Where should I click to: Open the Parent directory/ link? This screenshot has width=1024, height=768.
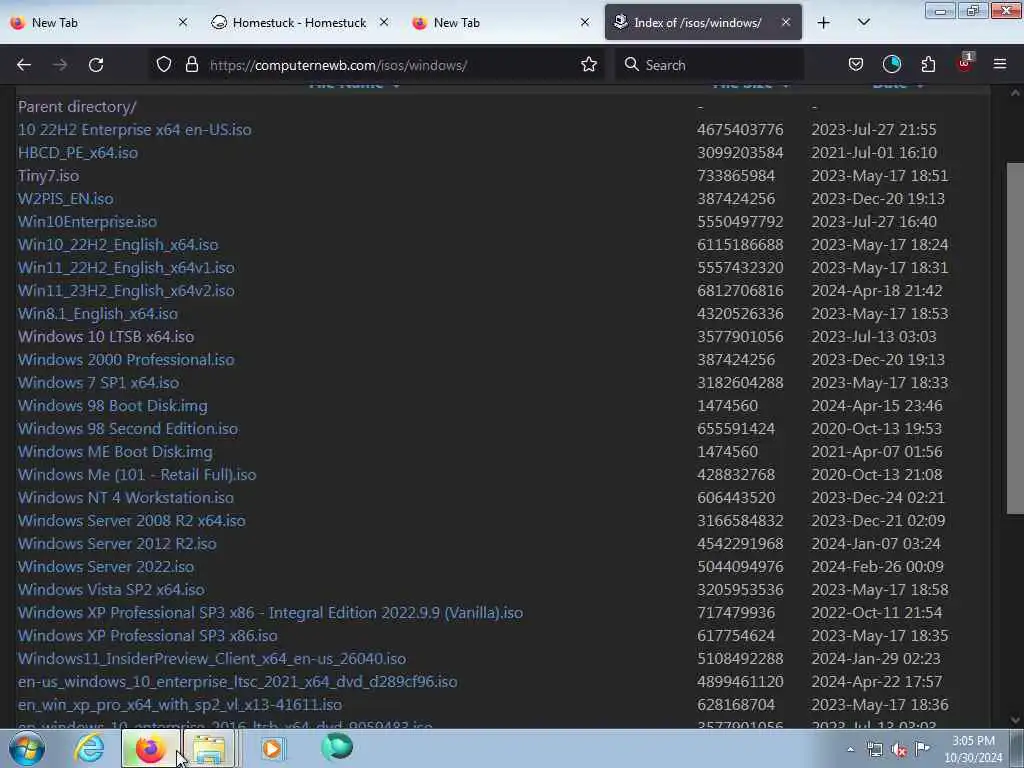[x=77, y=106]
